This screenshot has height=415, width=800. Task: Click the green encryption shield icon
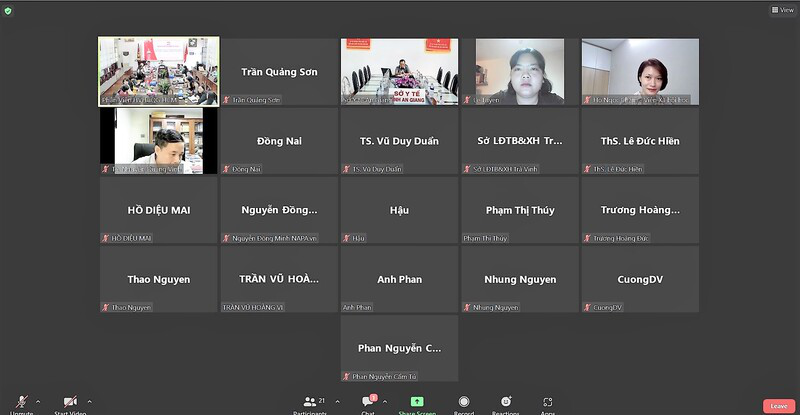[9, 10]
